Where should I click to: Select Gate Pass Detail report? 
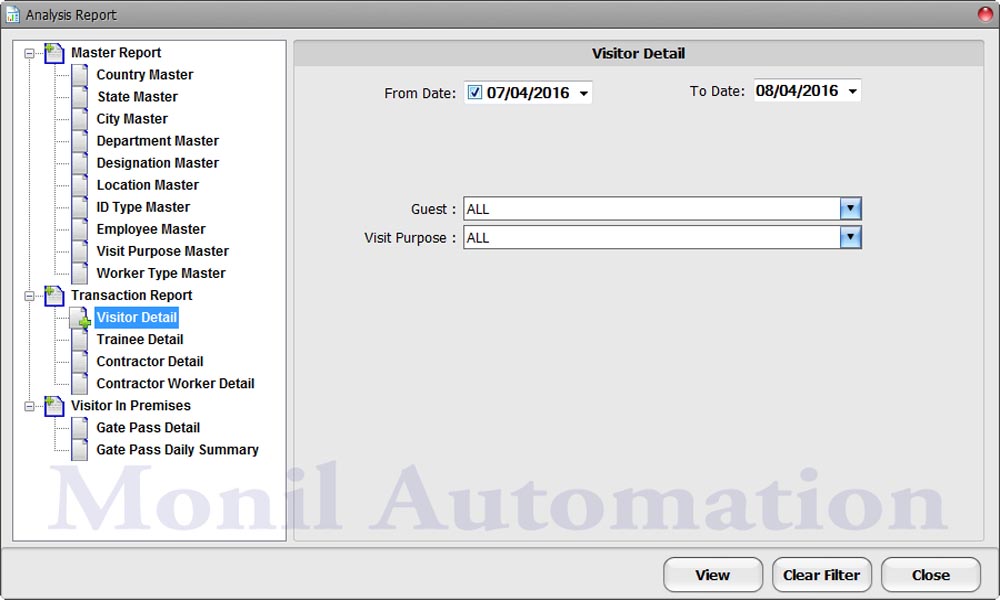tap(148, 428)
